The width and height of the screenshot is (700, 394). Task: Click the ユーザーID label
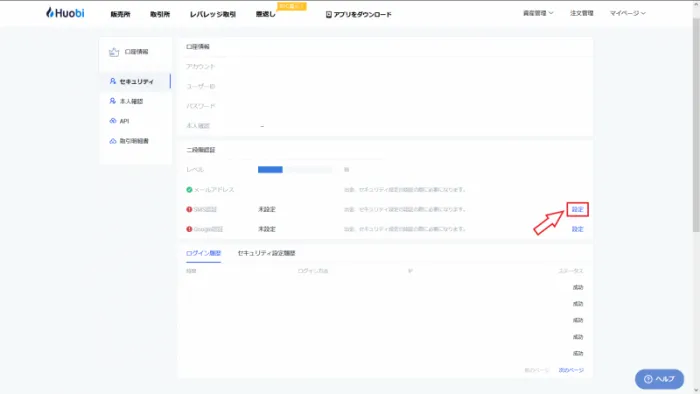(200, 86)
